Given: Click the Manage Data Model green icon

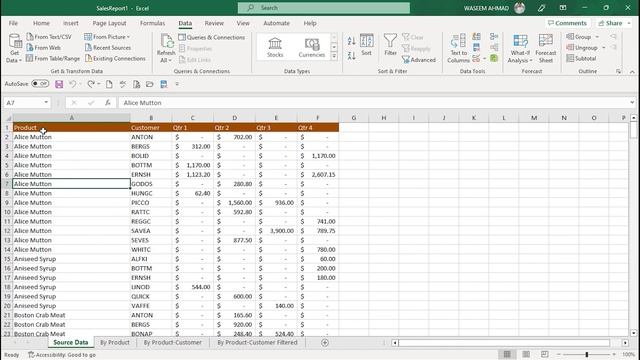Looking at the screenshot, I should pos(494,58).
